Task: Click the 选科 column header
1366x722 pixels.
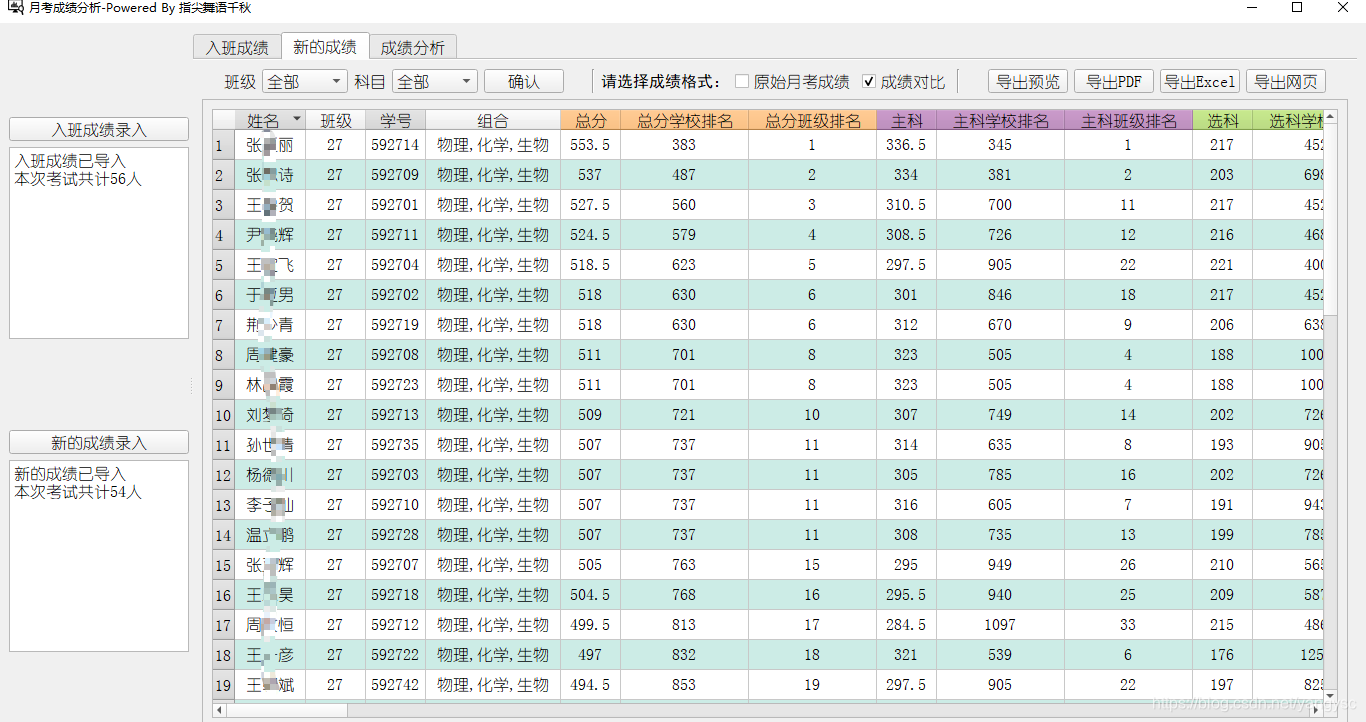Action: [1223, 120]
